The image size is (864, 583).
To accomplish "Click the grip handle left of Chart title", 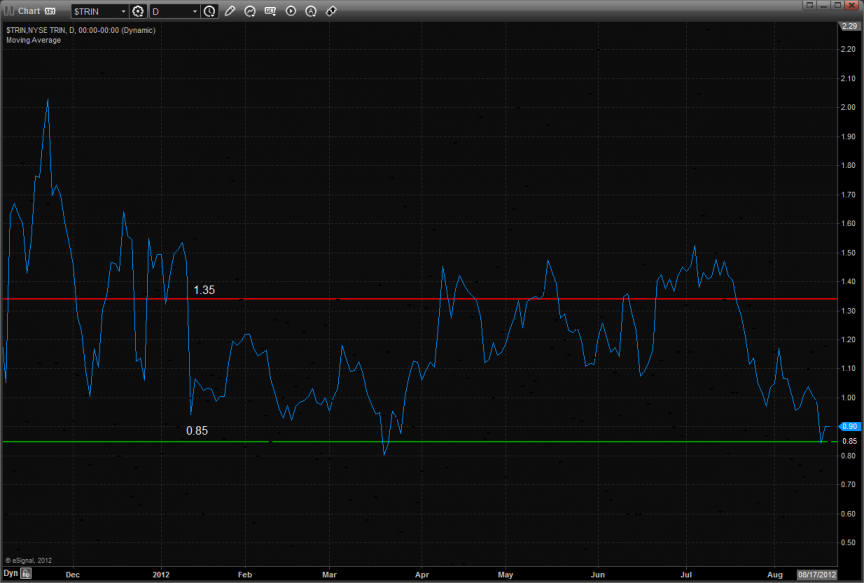I will pyautogui.click(x=8, y=11).
